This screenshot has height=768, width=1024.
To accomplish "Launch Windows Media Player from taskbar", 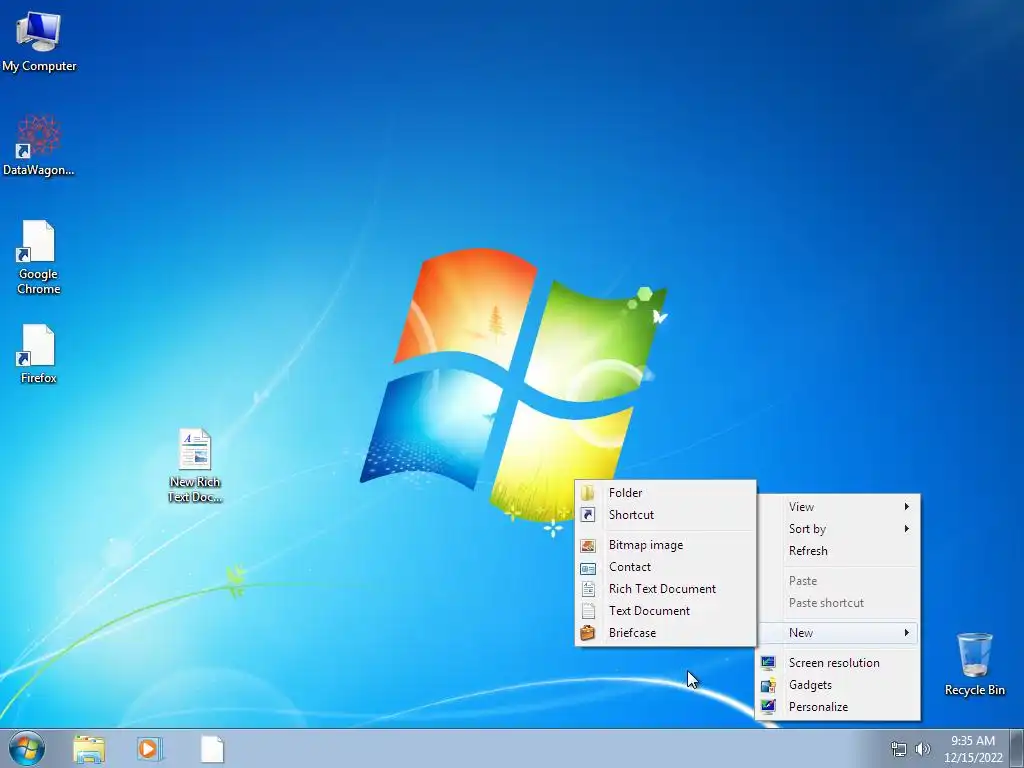I will [150, 749].
